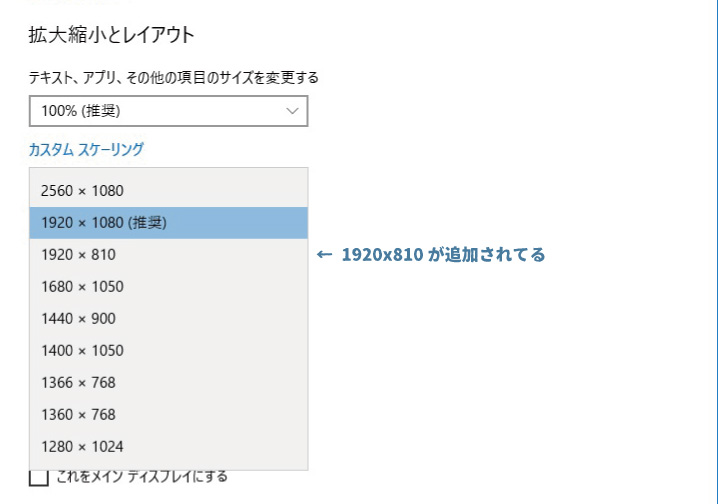Pick the 1680 × 1050 resolution entry
This screenshot has height=504, width=718.
tap(169, 287)
